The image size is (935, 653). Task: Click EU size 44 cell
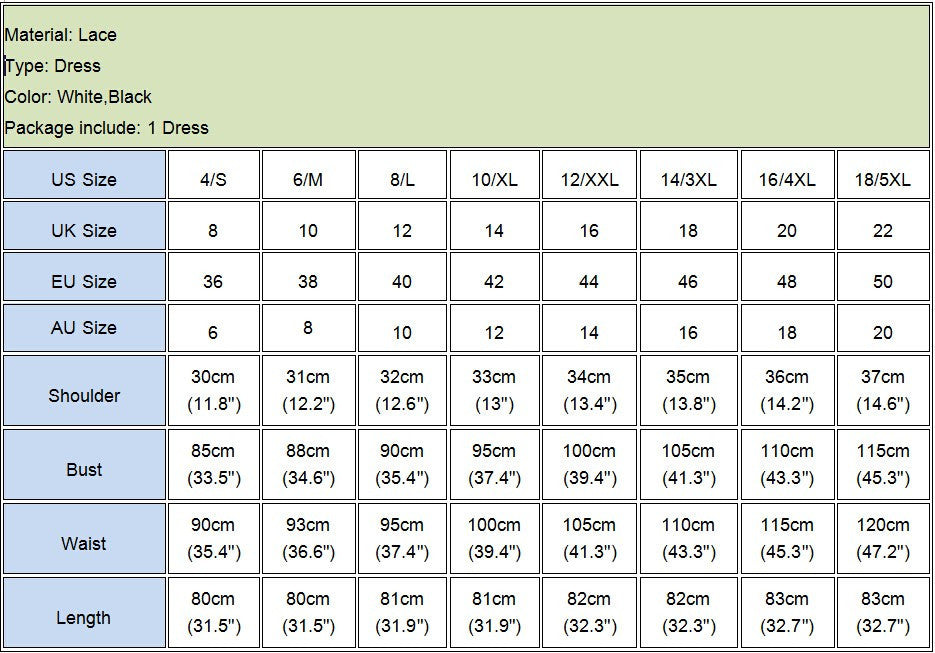point(589,282)
